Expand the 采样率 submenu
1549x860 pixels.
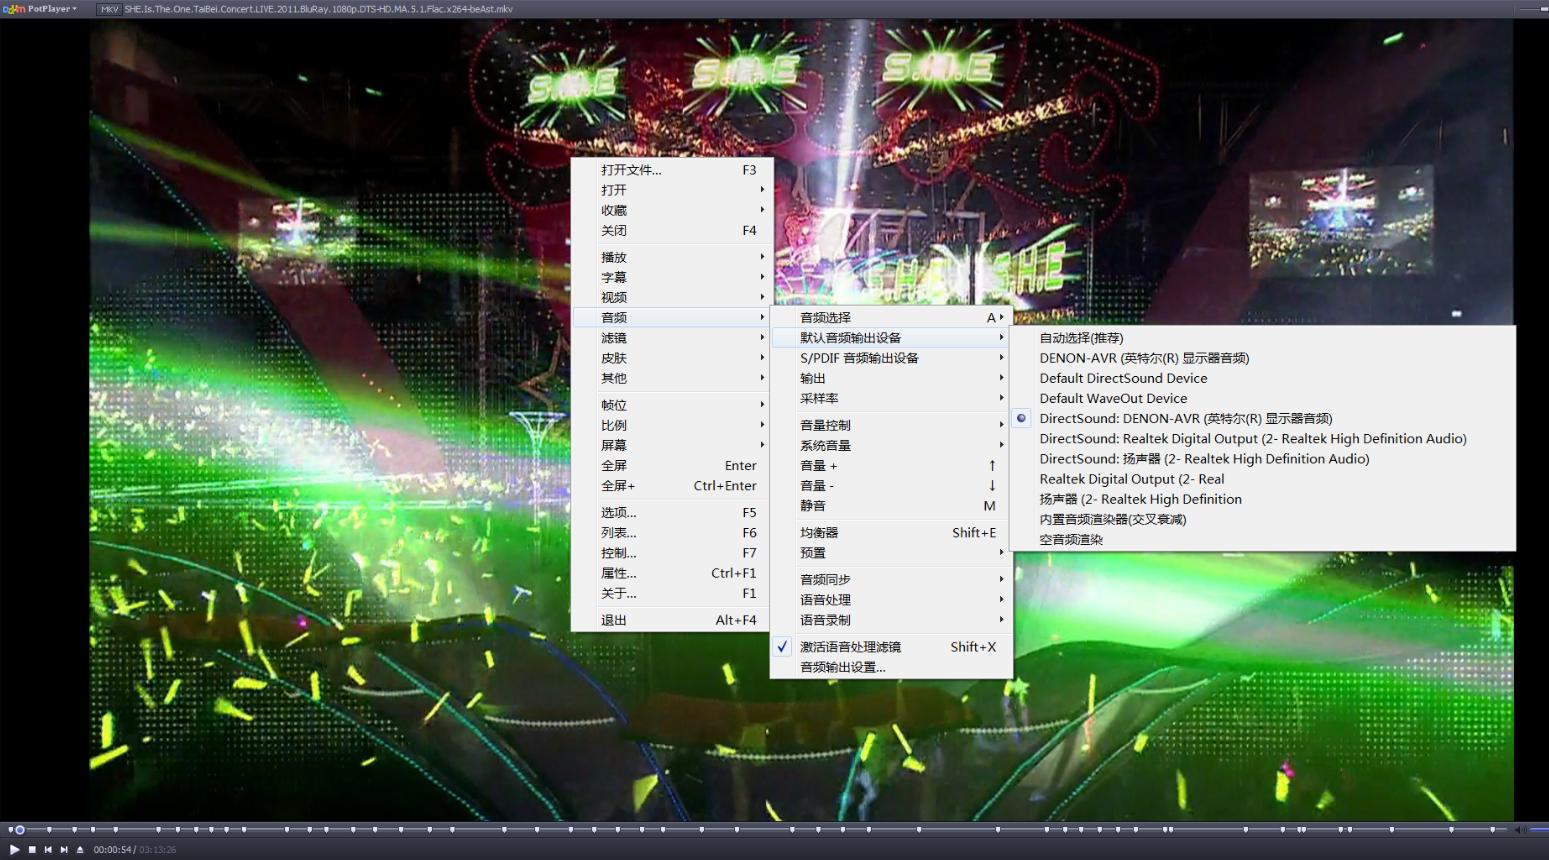pyautogui.click(x=820, y=398)
